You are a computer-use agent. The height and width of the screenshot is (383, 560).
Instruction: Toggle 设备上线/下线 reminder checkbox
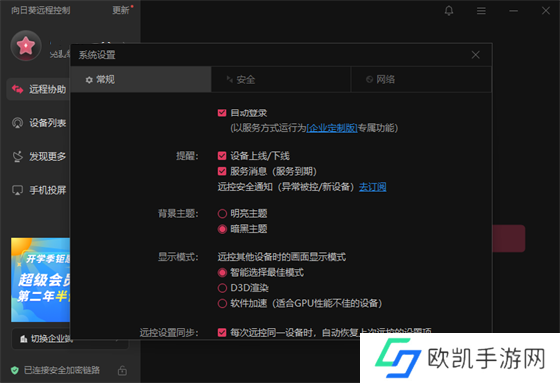click(x=222, y=156)
